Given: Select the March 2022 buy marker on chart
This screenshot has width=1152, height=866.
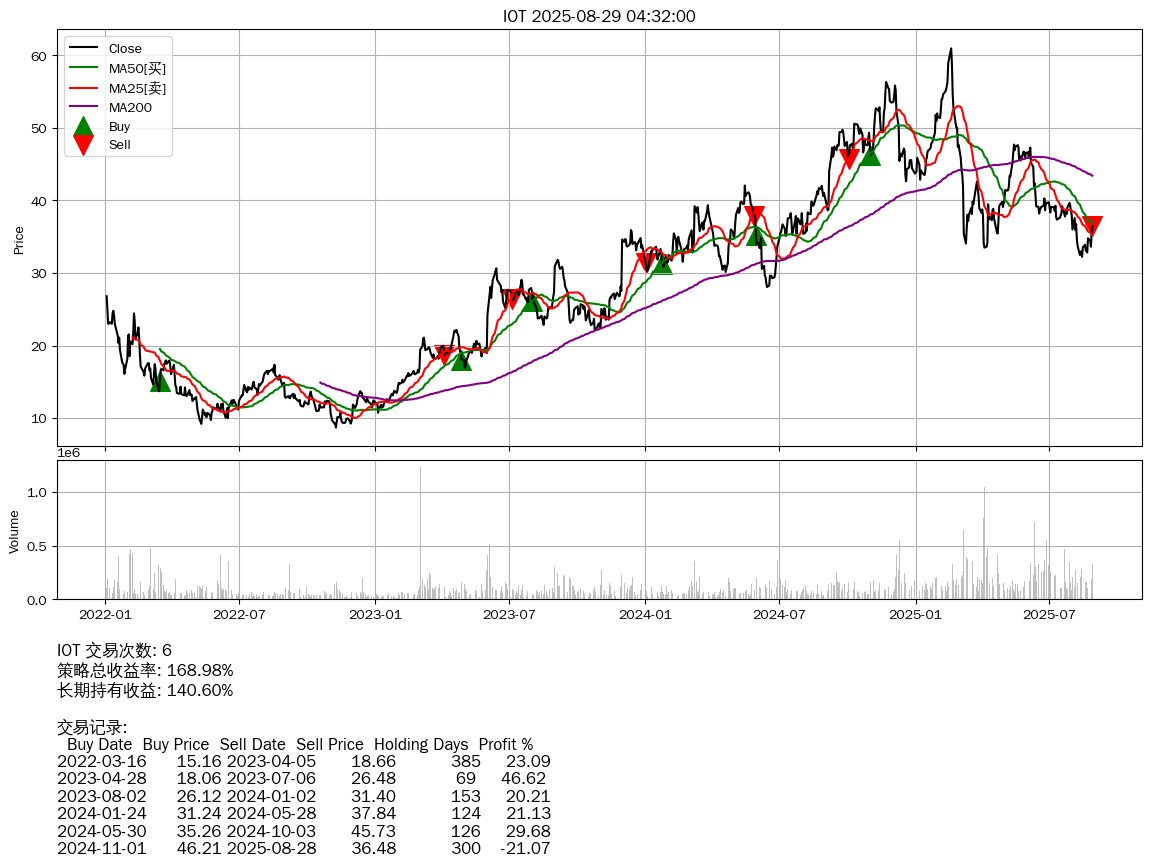Looking at the screenshot, I should pyautogui.click(x=160, y=381).
